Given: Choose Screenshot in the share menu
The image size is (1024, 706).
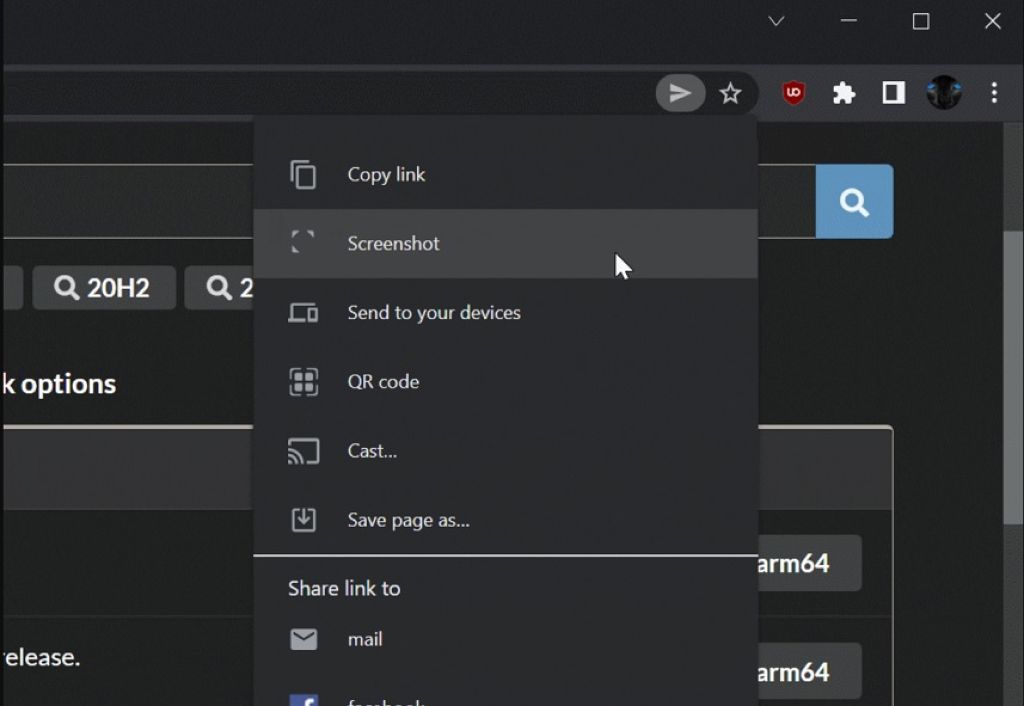Looking at the screenshot, I should (393, 243).
